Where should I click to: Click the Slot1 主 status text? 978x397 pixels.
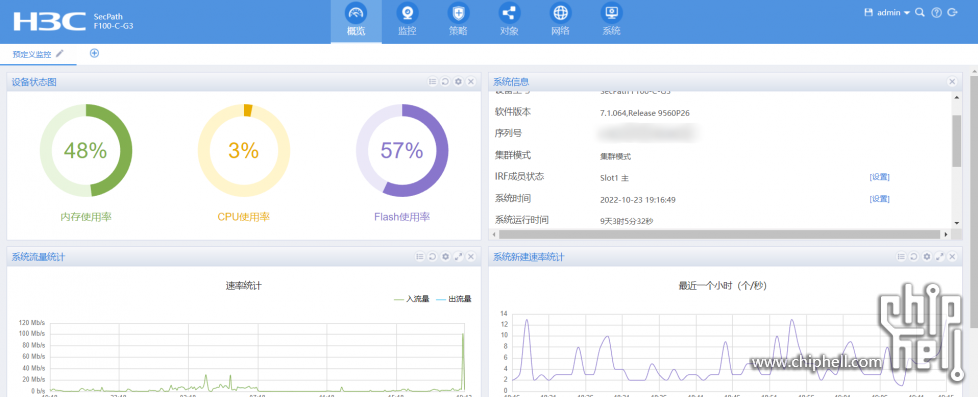coord(614,178)
